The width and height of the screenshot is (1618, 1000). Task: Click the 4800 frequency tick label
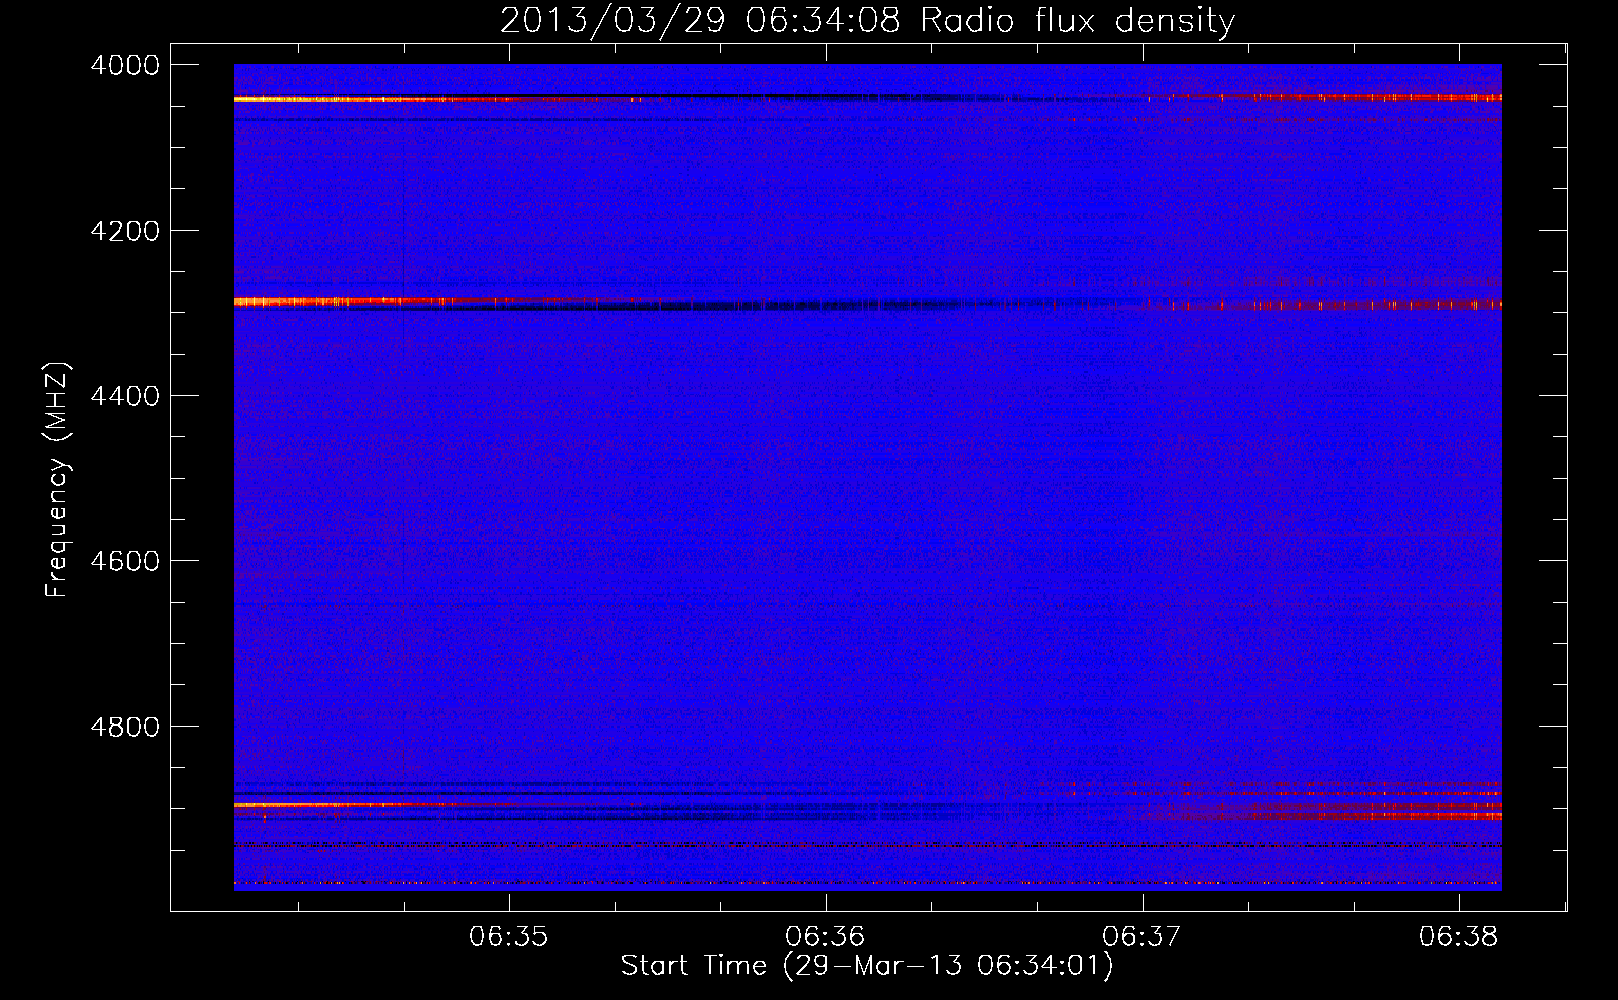click(125, 727)
